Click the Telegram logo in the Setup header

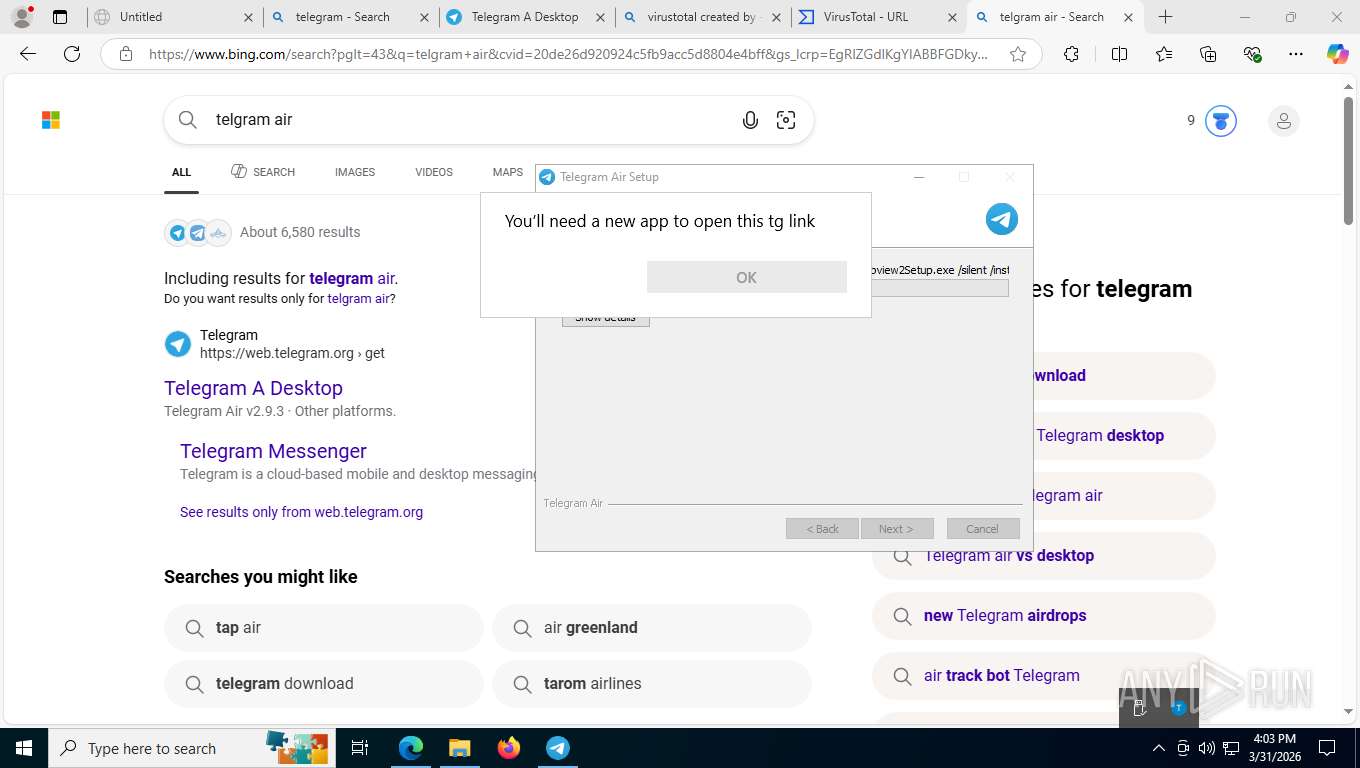tap(1001, 219)
